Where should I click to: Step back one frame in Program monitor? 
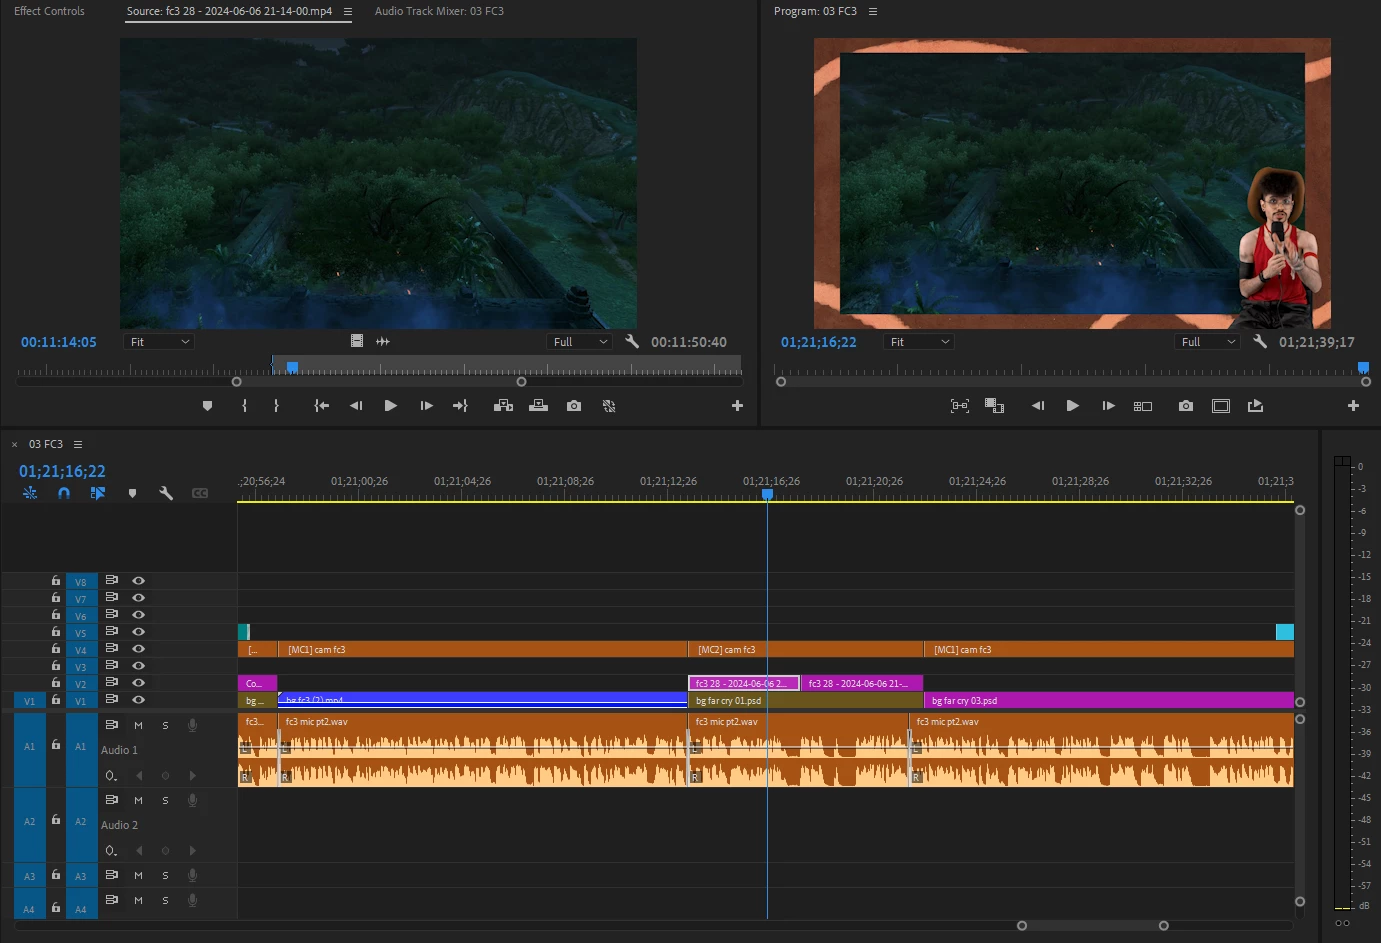coord(1038,406)
